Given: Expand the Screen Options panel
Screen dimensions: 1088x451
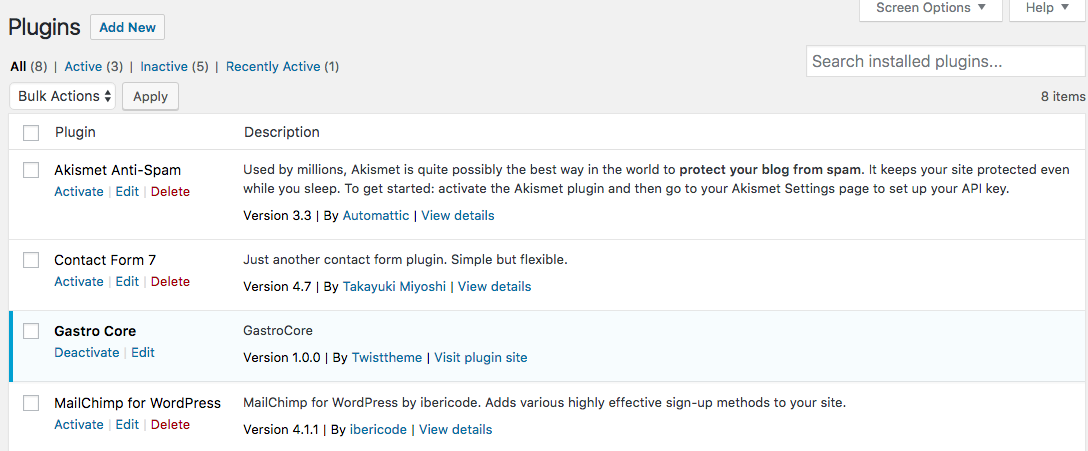Looking at the screenshot, I should pyautogui.click(x=930, y=8).
